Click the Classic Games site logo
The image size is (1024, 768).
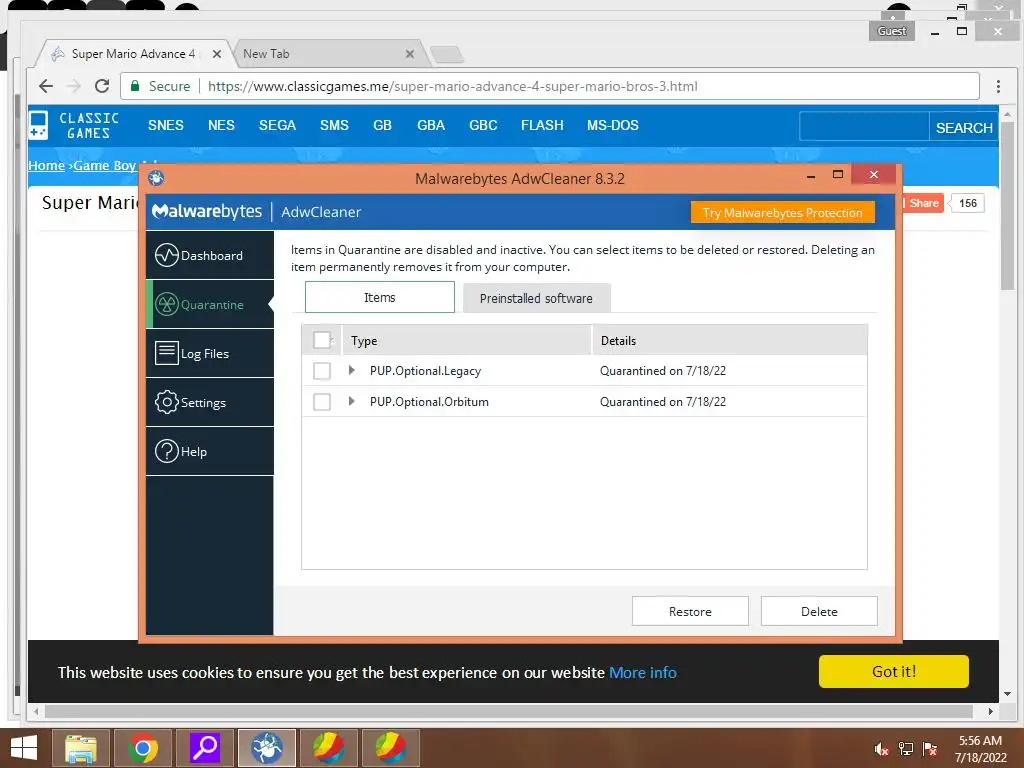tap(74, 125)
